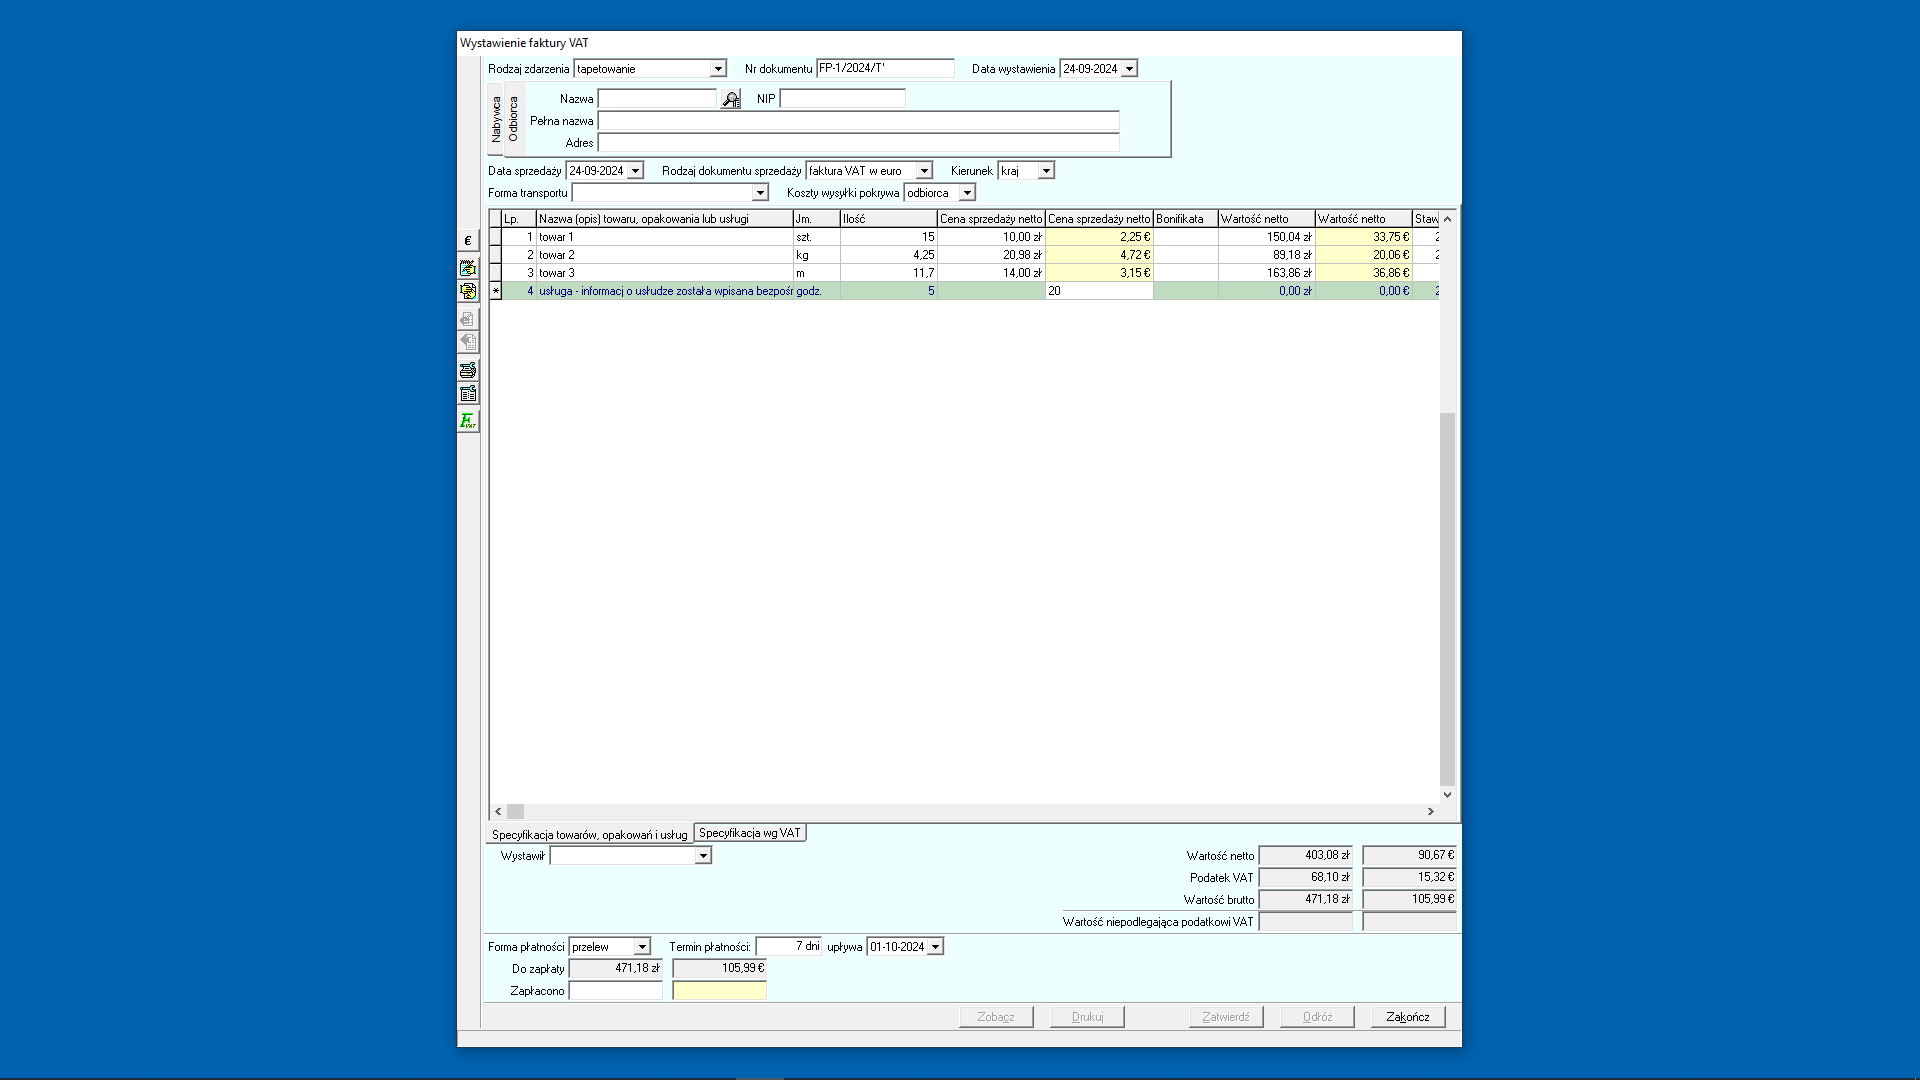Click the Pełna nazwa input field
This screenshot has width=1920, height=1080.
coord(858,121)
